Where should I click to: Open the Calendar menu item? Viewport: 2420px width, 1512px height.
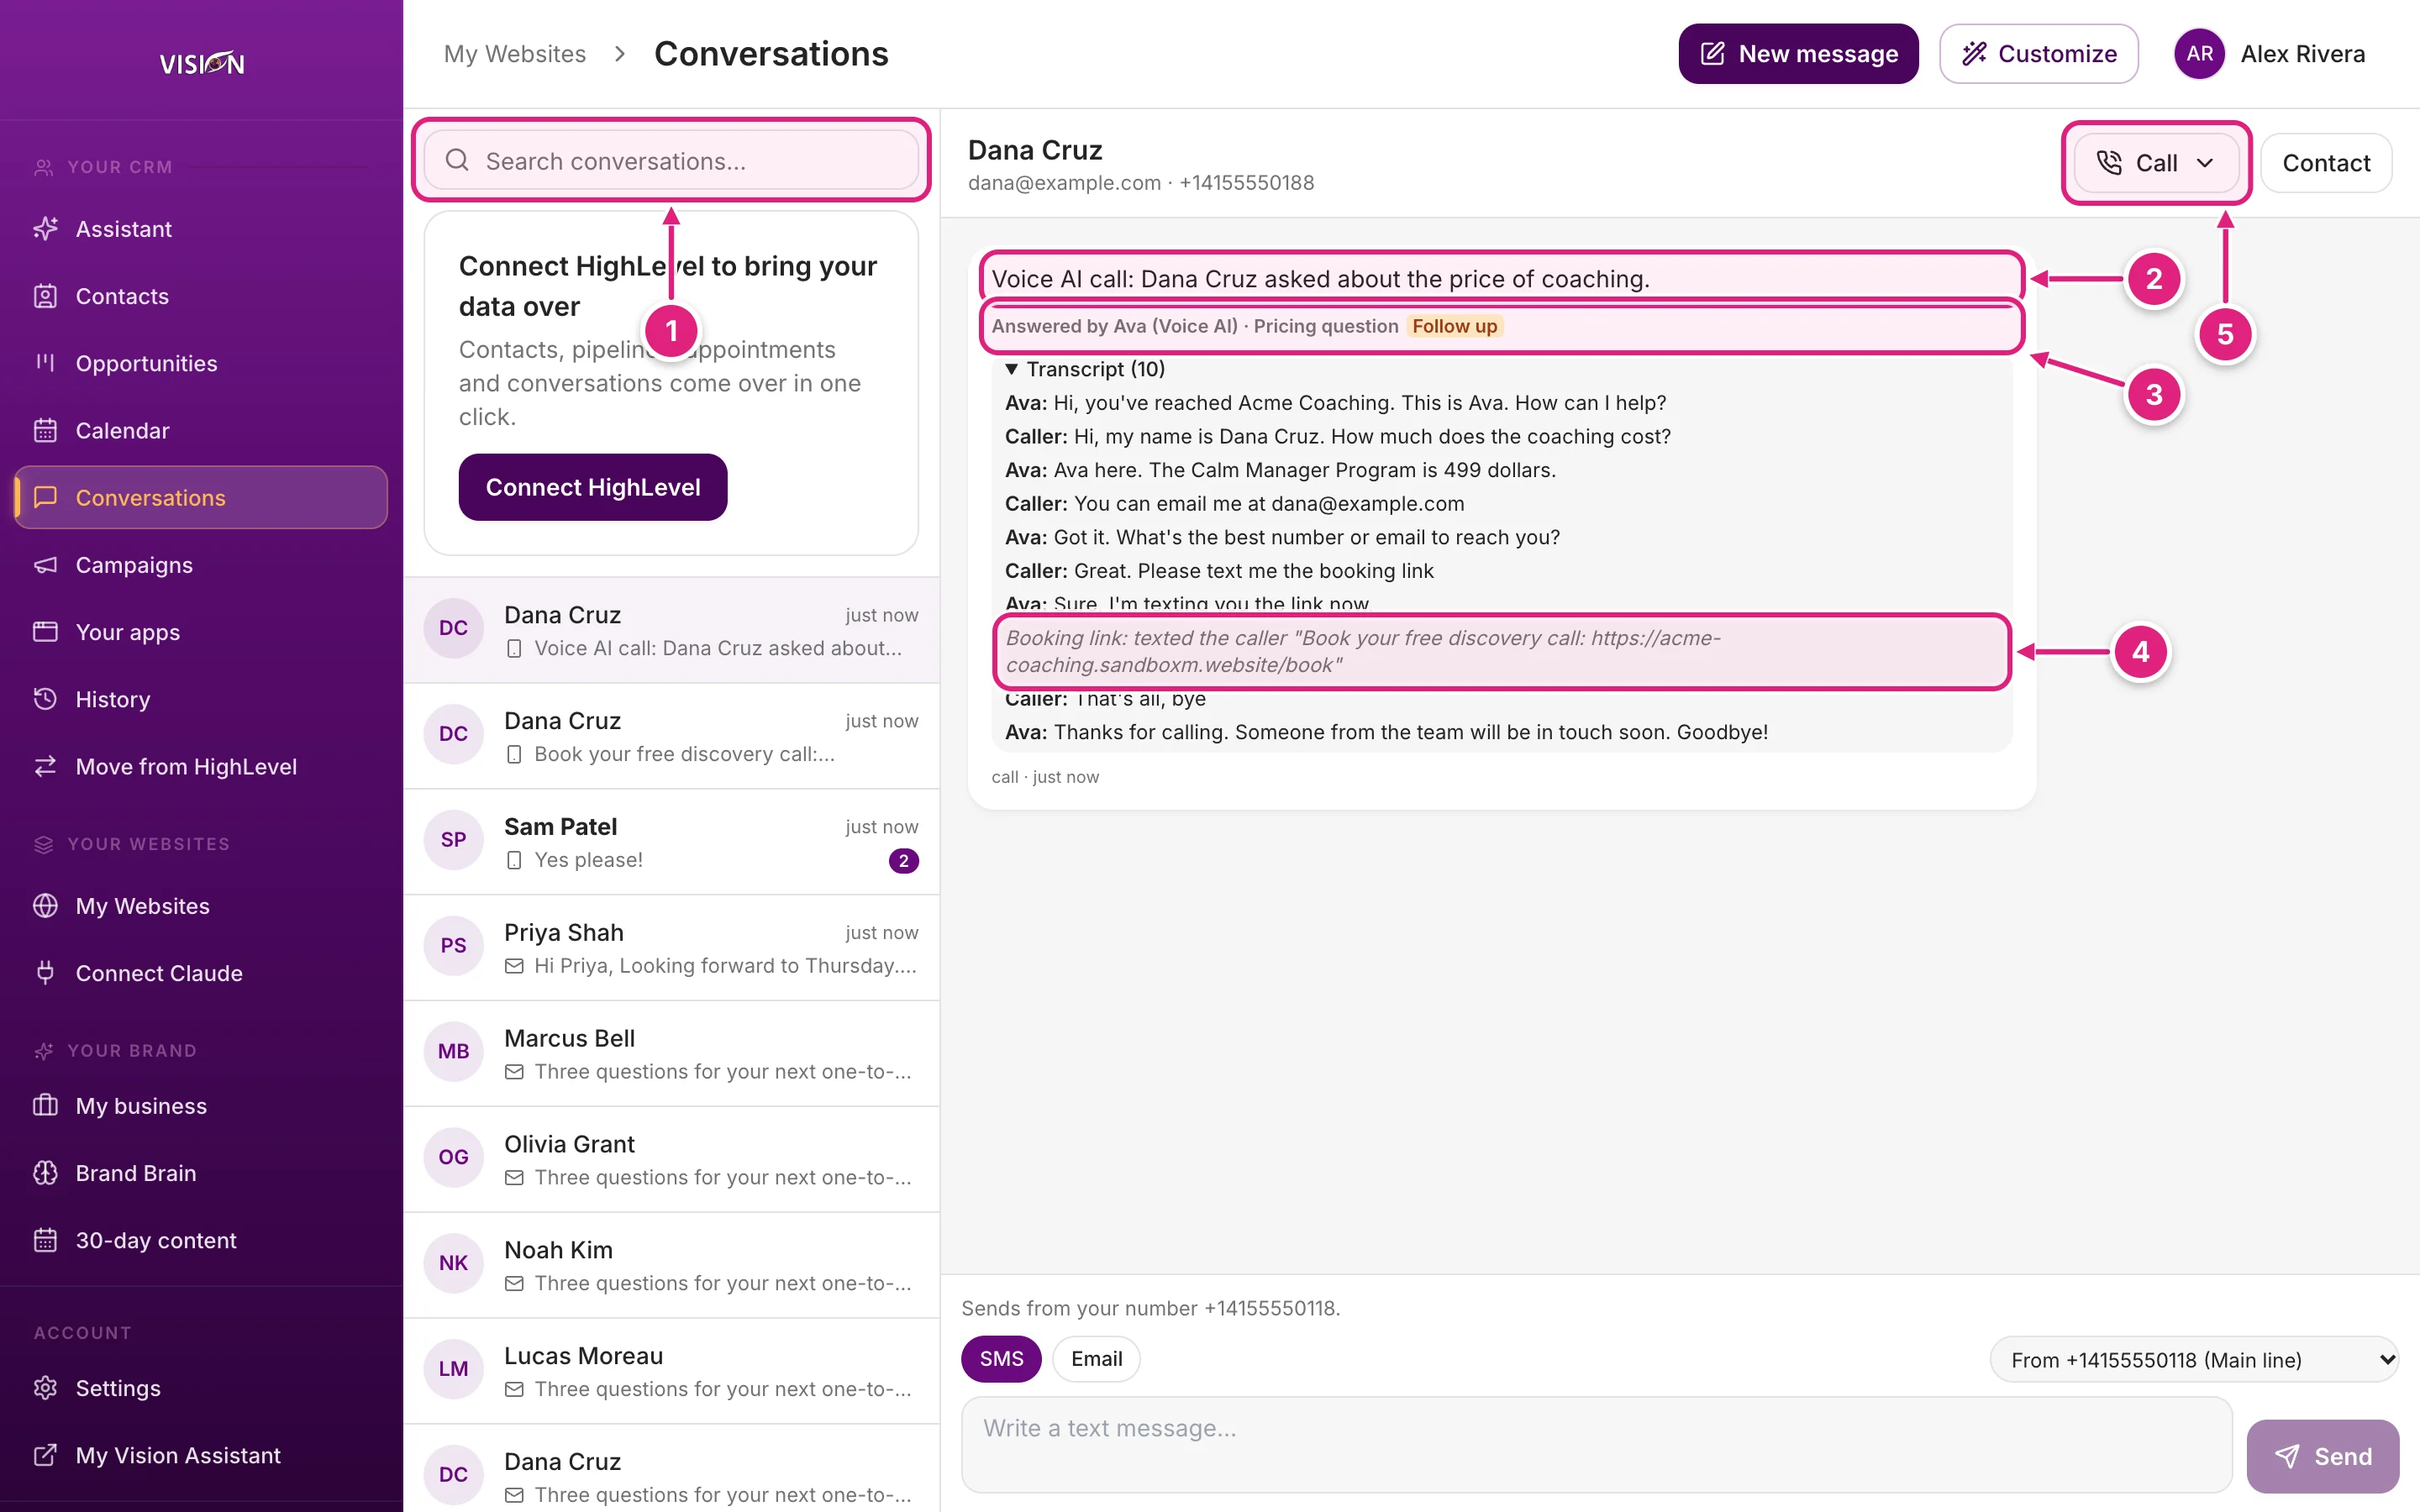click(201, 430)
